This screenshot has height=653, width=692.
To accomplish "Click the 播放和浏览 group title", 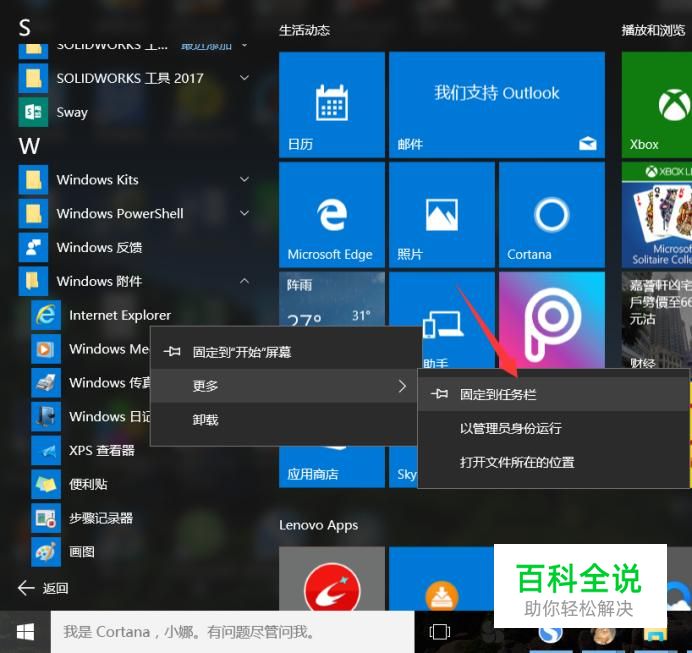I will 653,30.
